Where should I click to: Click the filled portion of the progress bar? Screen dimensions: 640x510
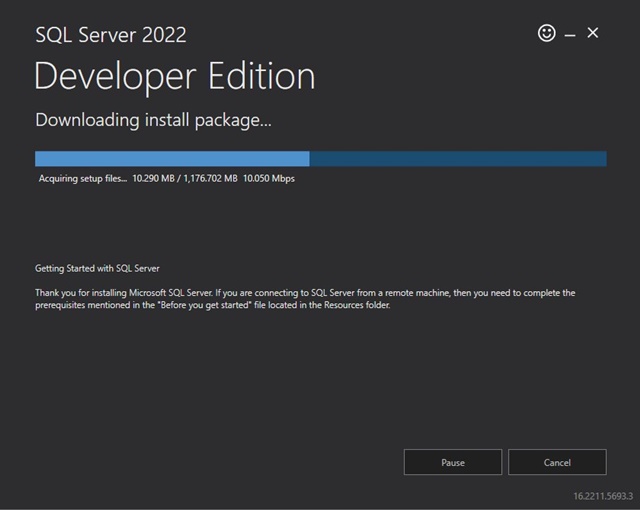(172, 158)
